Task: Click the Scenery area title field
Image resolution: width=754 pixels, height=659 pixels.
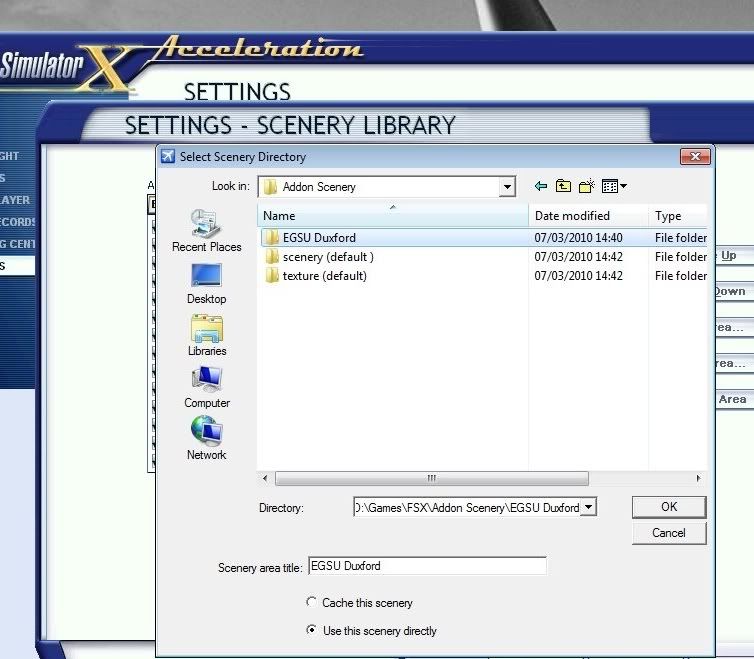Action: point(427,566)
